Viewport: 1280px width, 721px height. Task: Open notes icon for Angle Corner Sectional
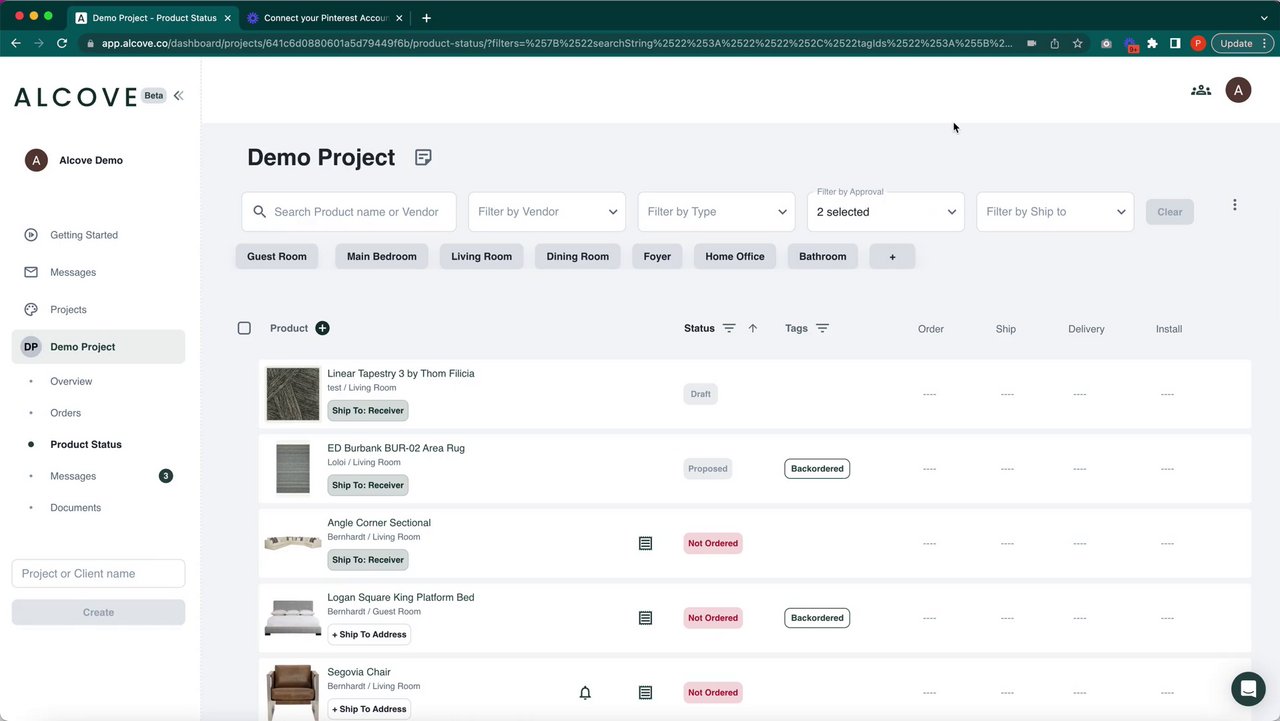click(x=645, y=543)
